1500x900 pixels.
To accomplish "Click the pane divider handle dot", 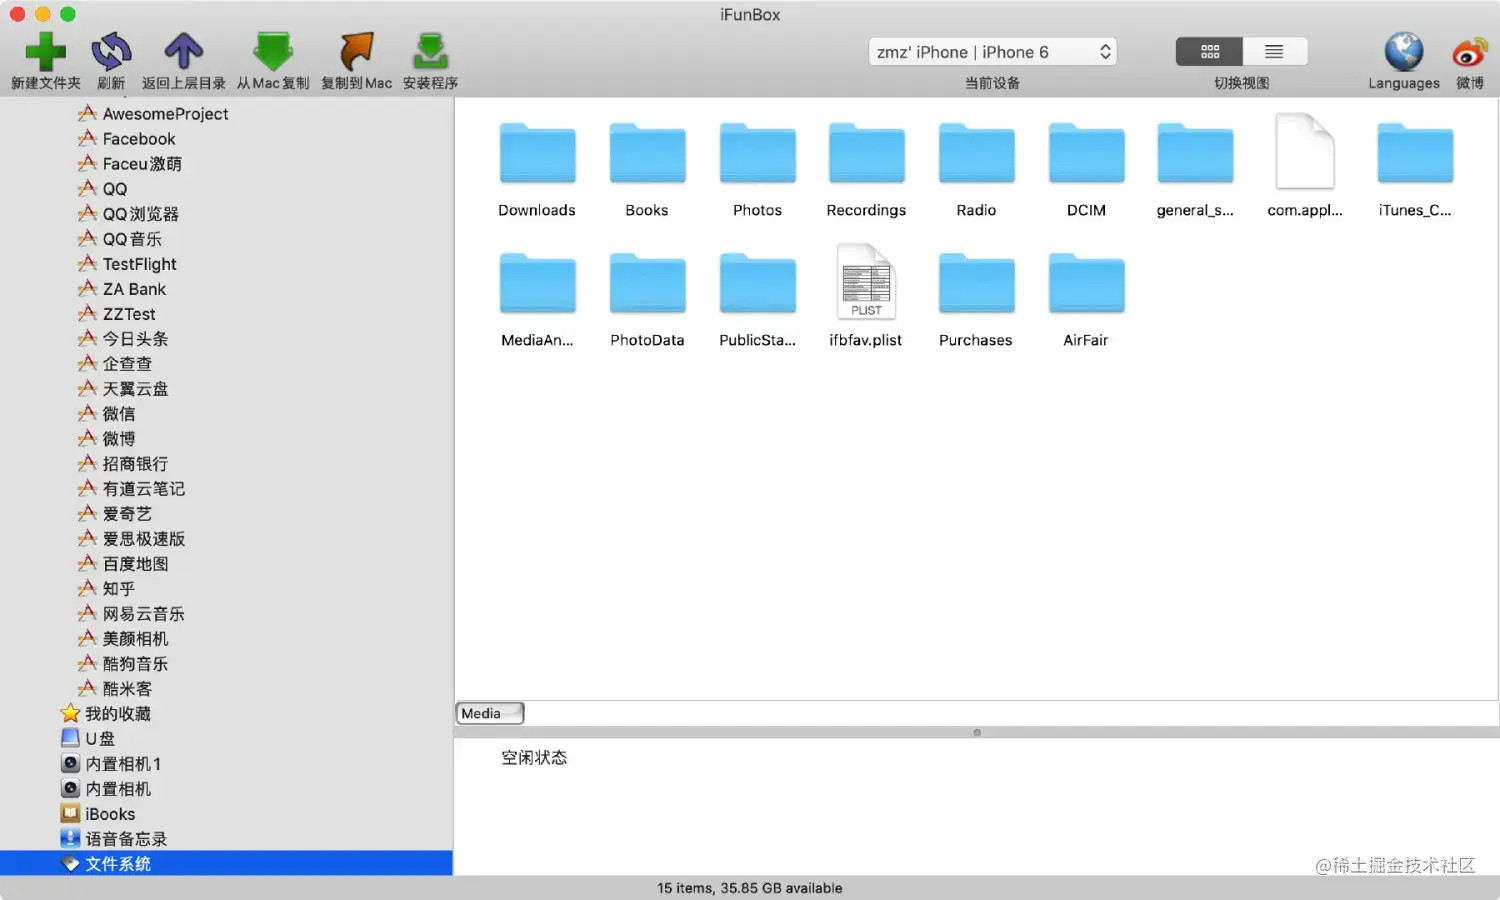I will point(977,732).
